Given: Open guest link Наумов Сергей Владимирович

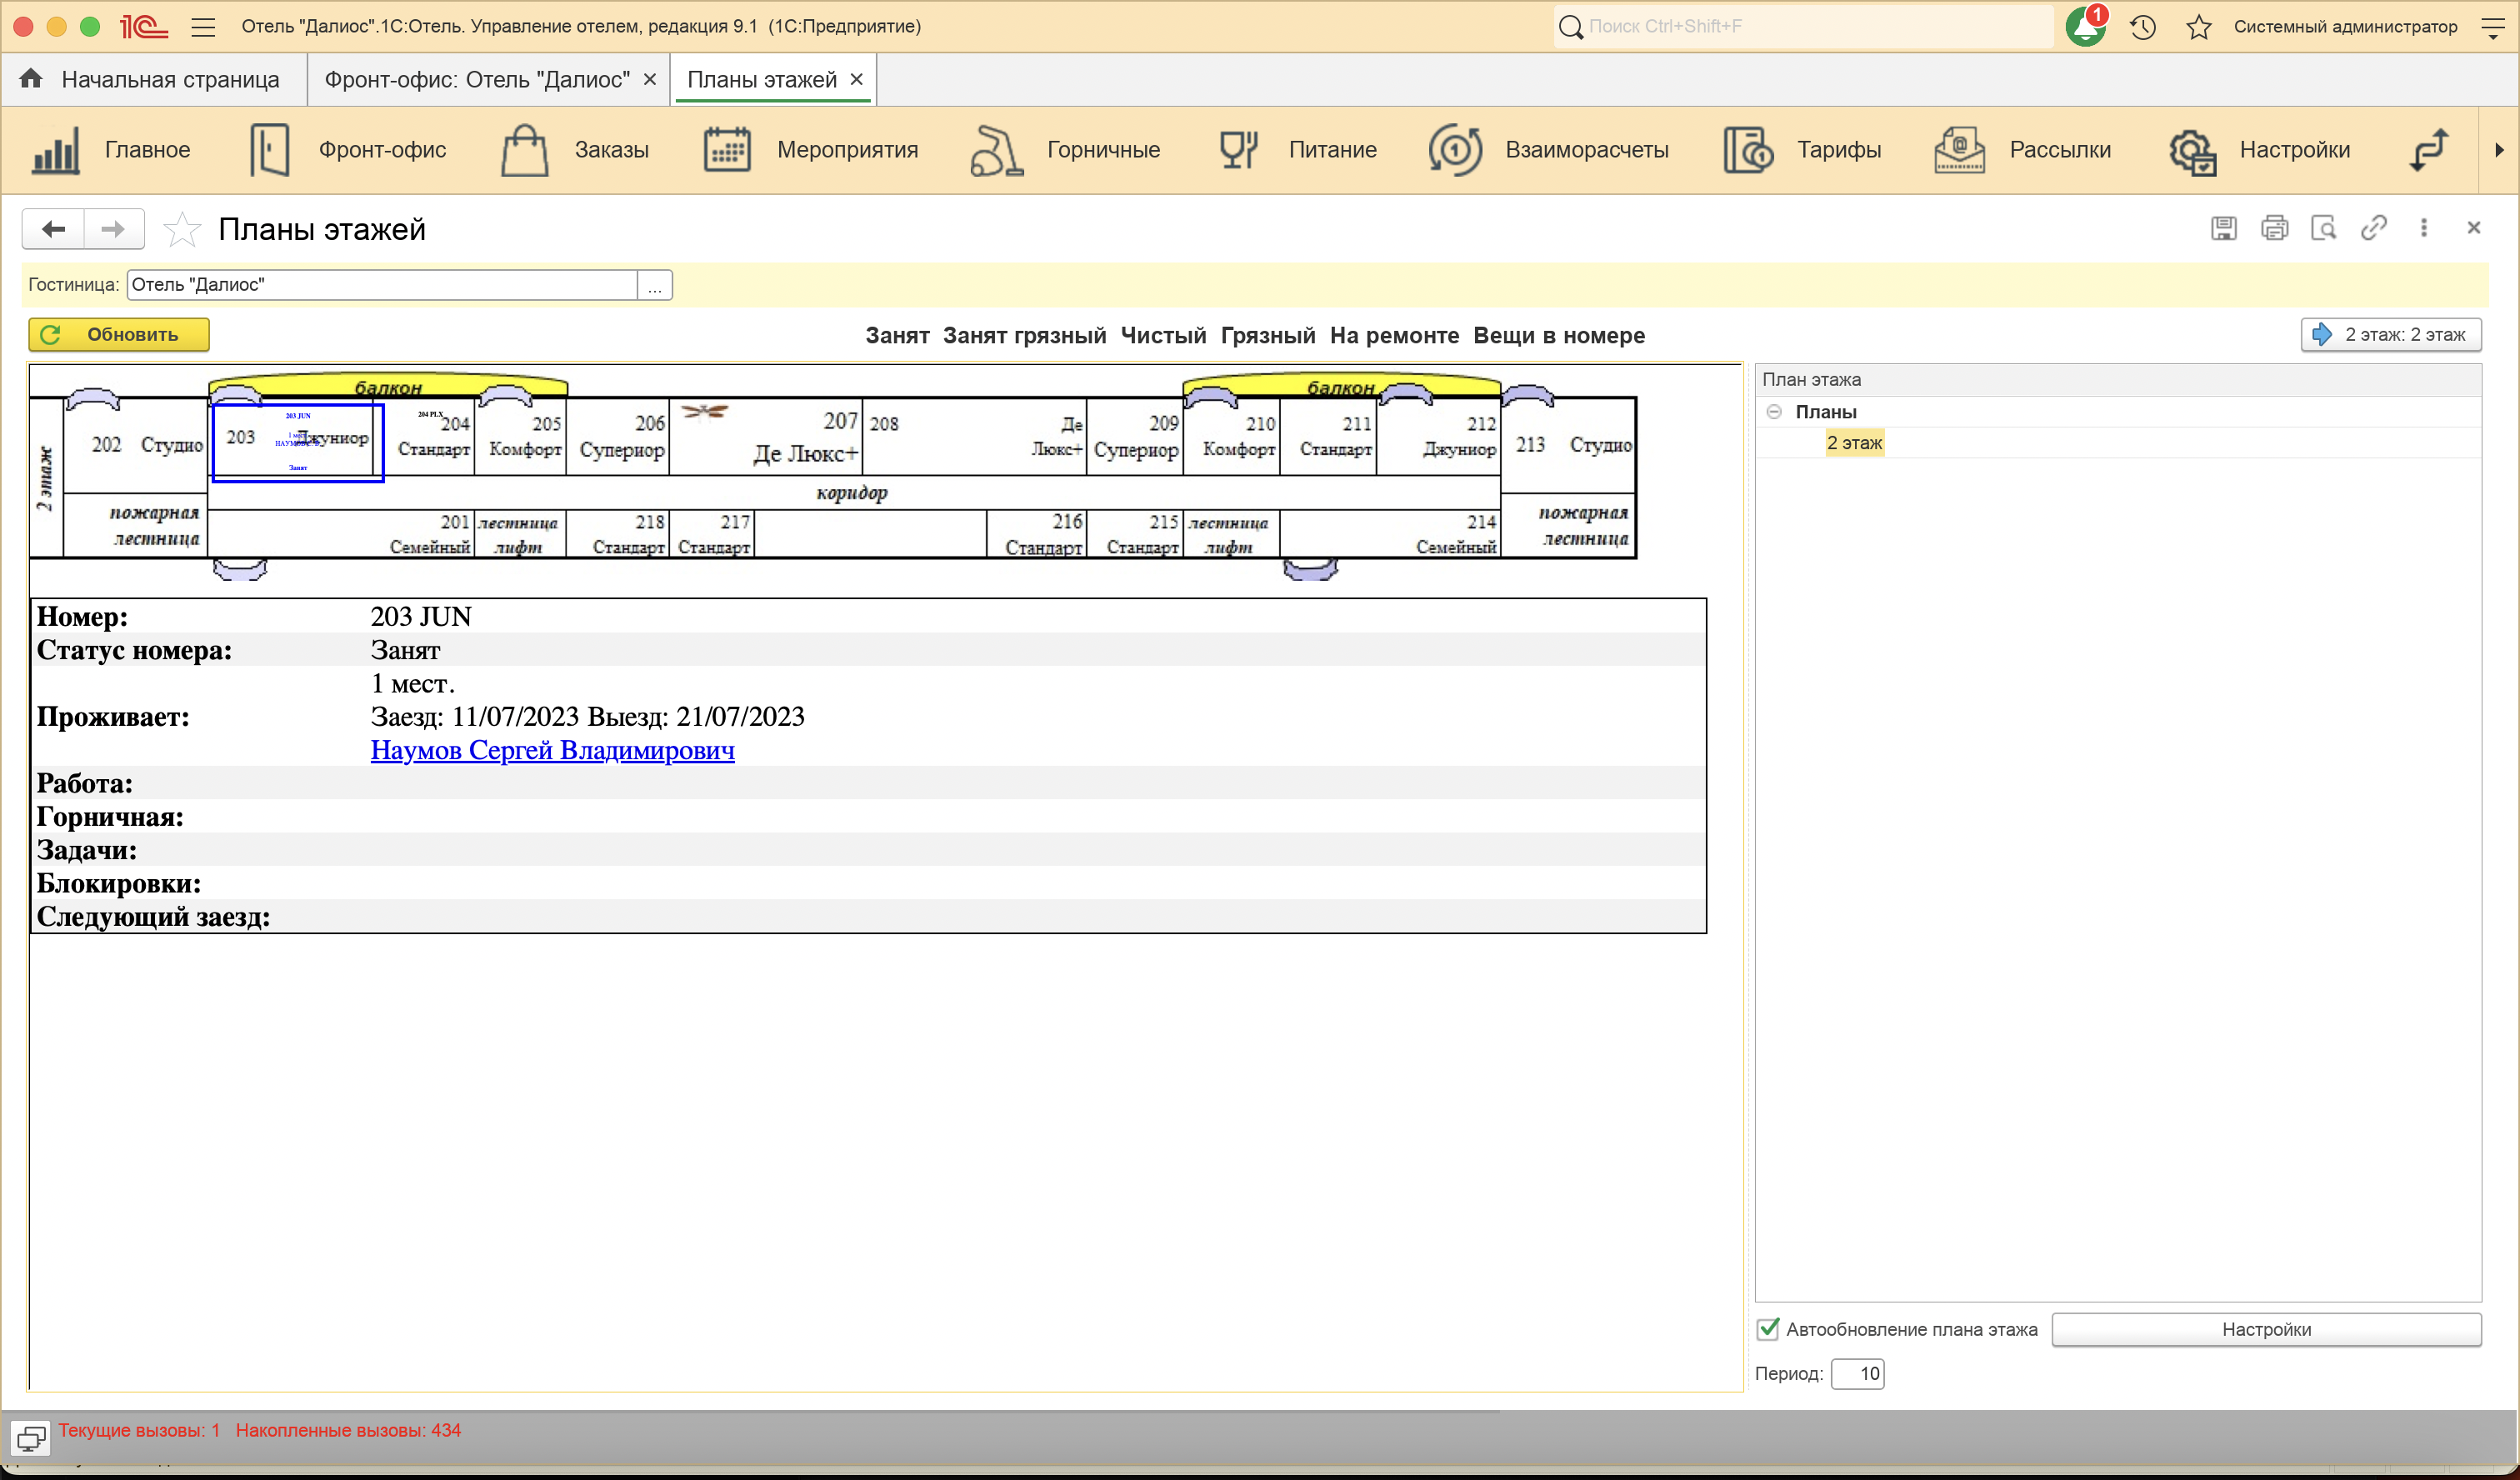Looking at the screenshot, I should (x=552, y=750).
